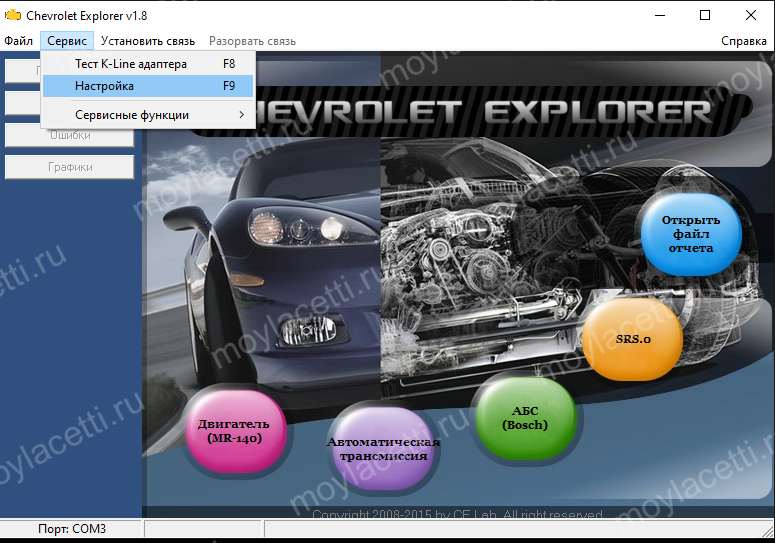Open the Справка menu
This screenshot has height=543, width=775.
(x=743, y=41)
